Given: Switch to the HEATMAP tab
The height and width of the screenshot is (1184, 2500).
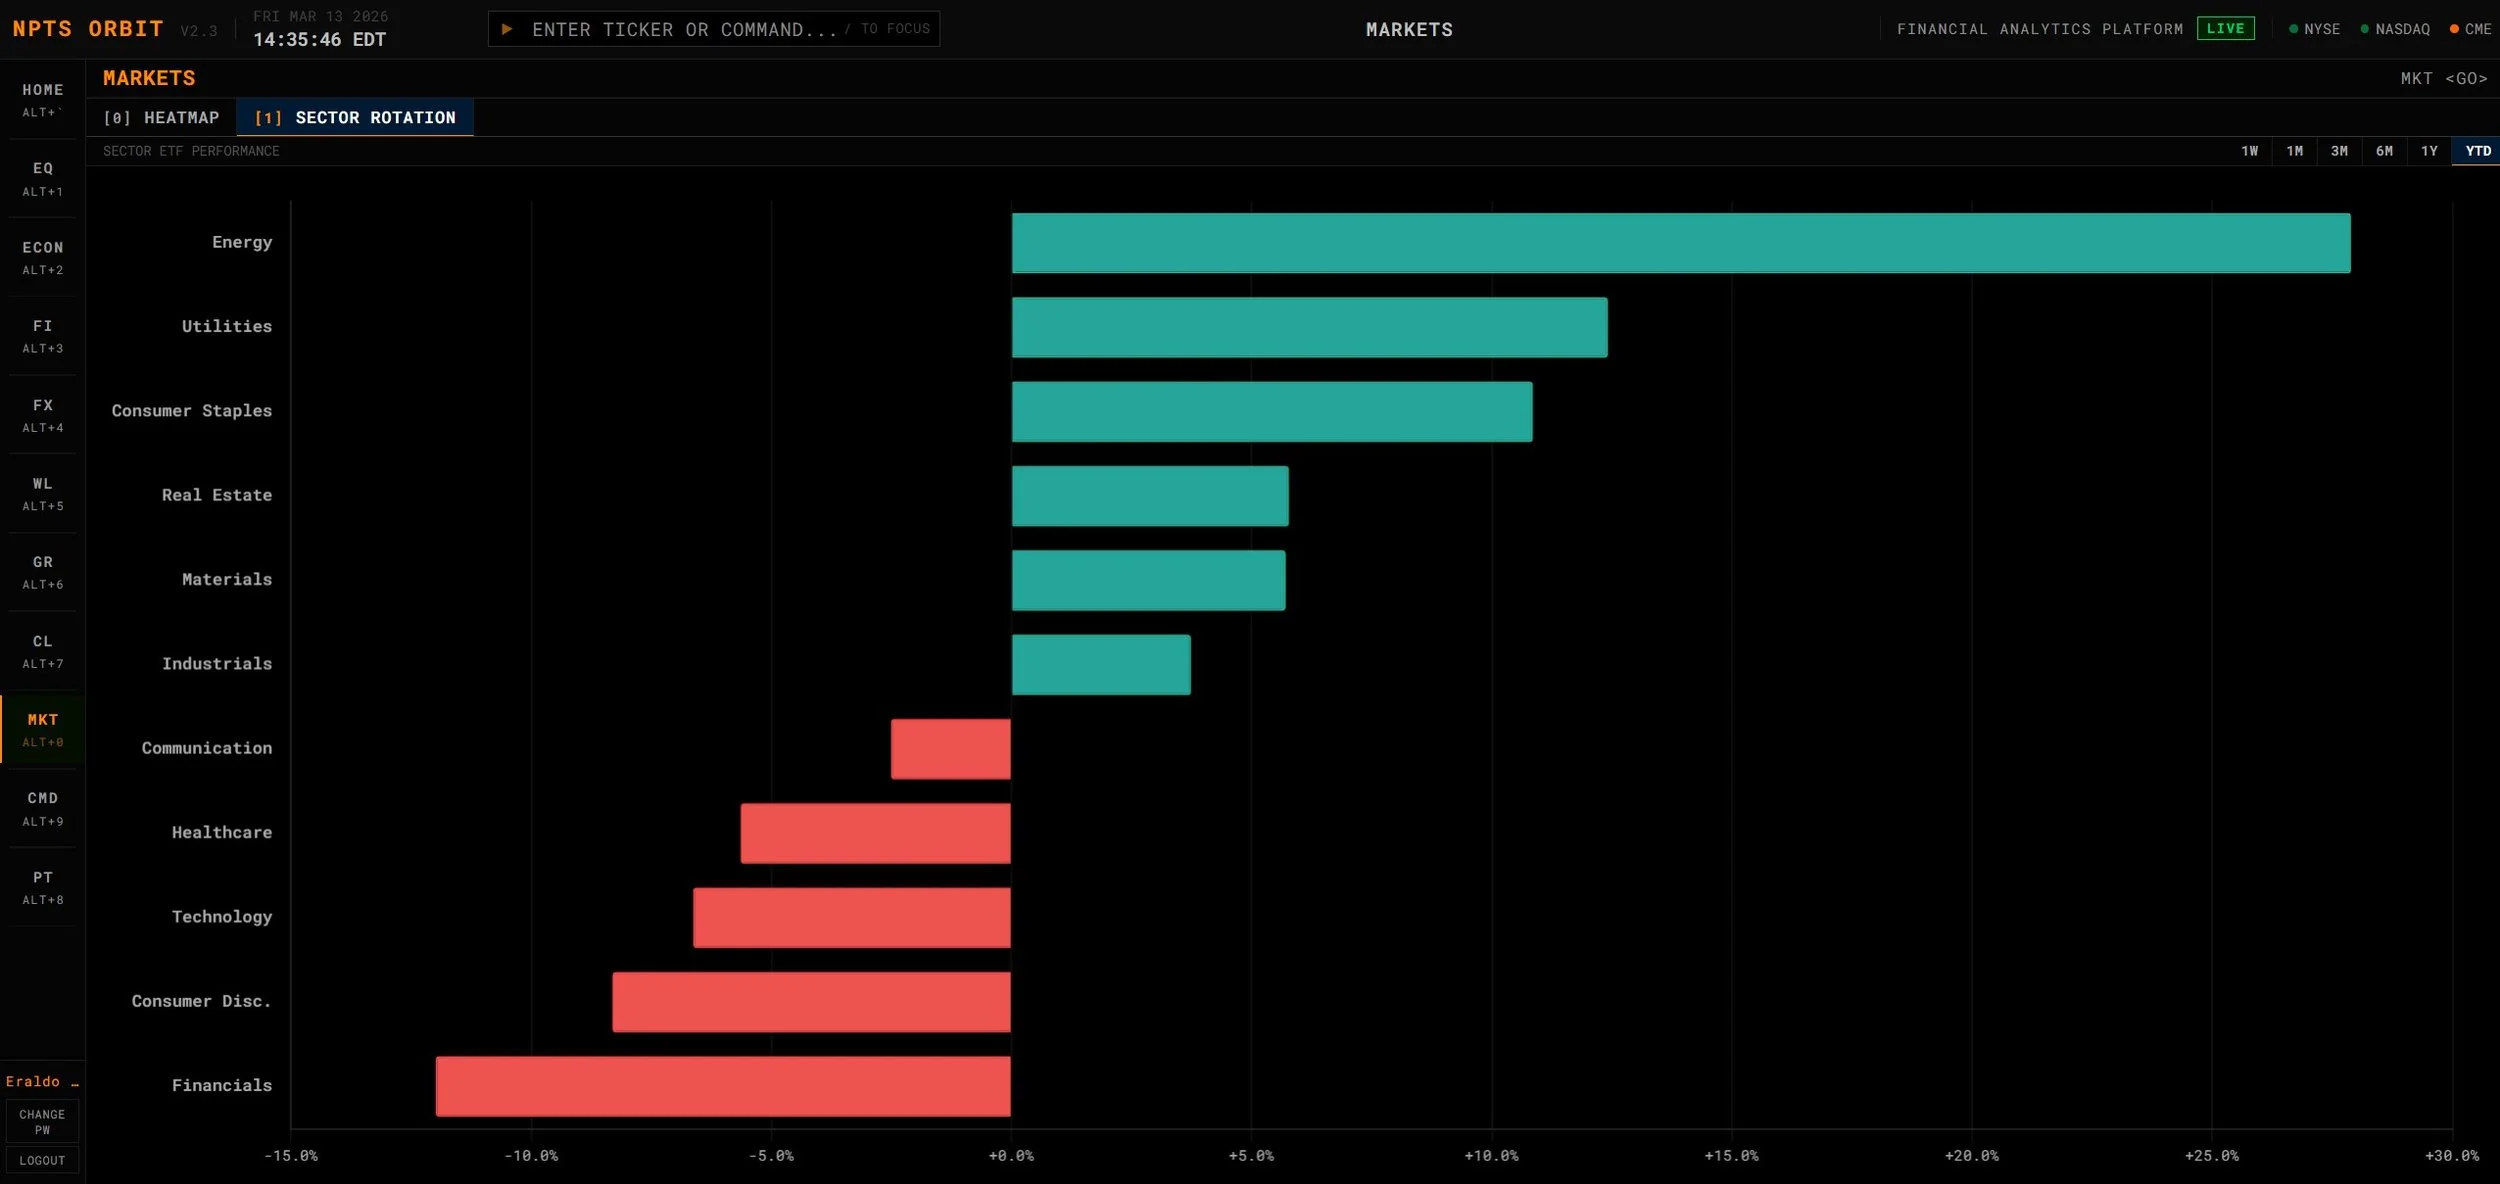Looking at the screenshot, I should click(x=161, y=118).
